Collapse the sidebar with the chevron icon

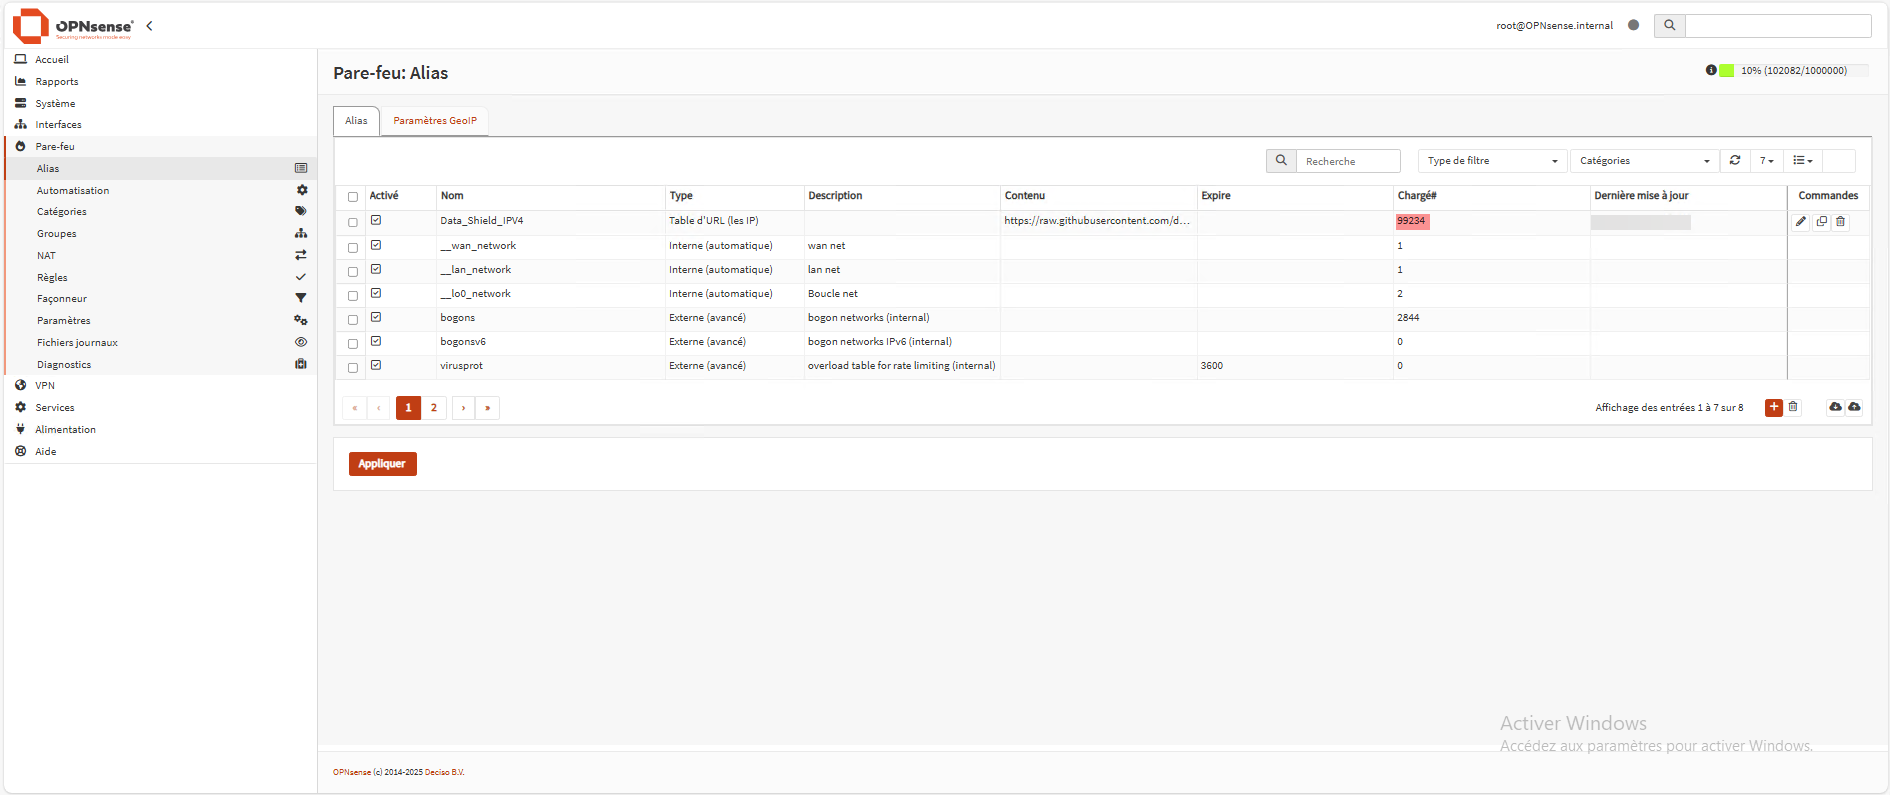pos(149,26)
